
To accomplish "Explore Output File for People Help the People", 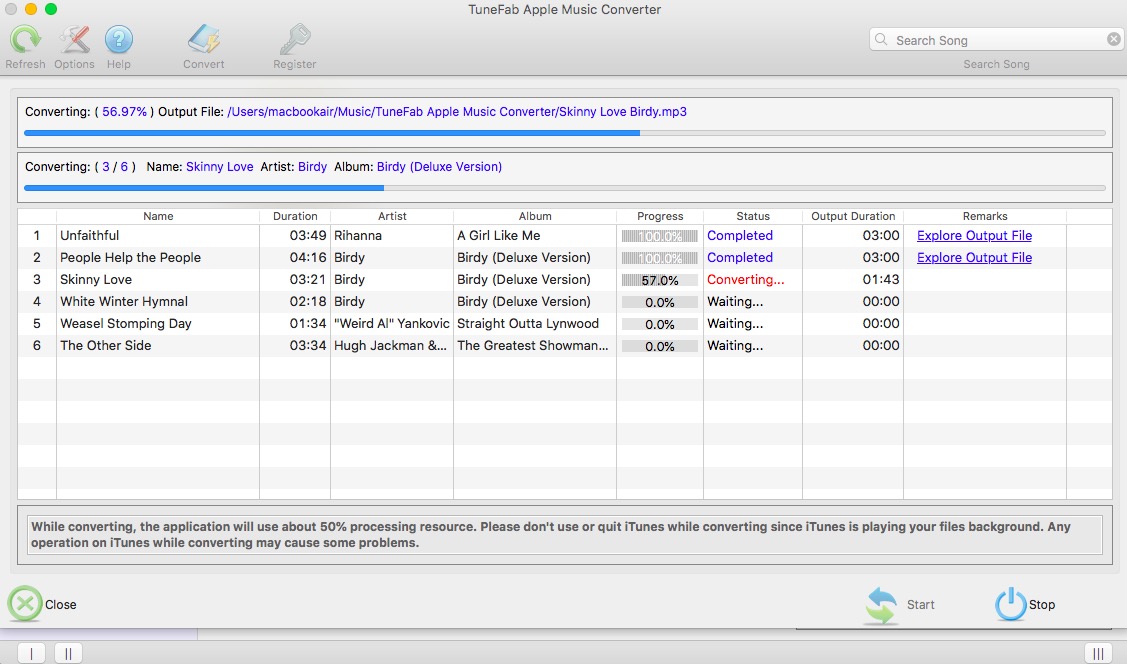I will (974, 257).
